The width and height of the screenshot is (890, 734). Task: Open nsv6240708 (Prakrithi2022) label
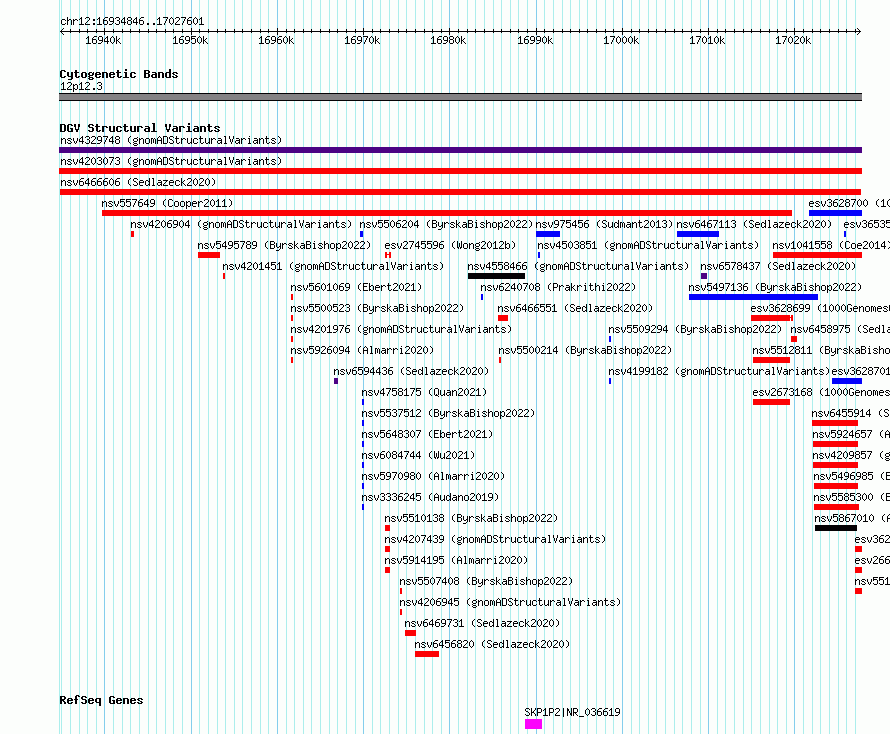tap(559, 287)
